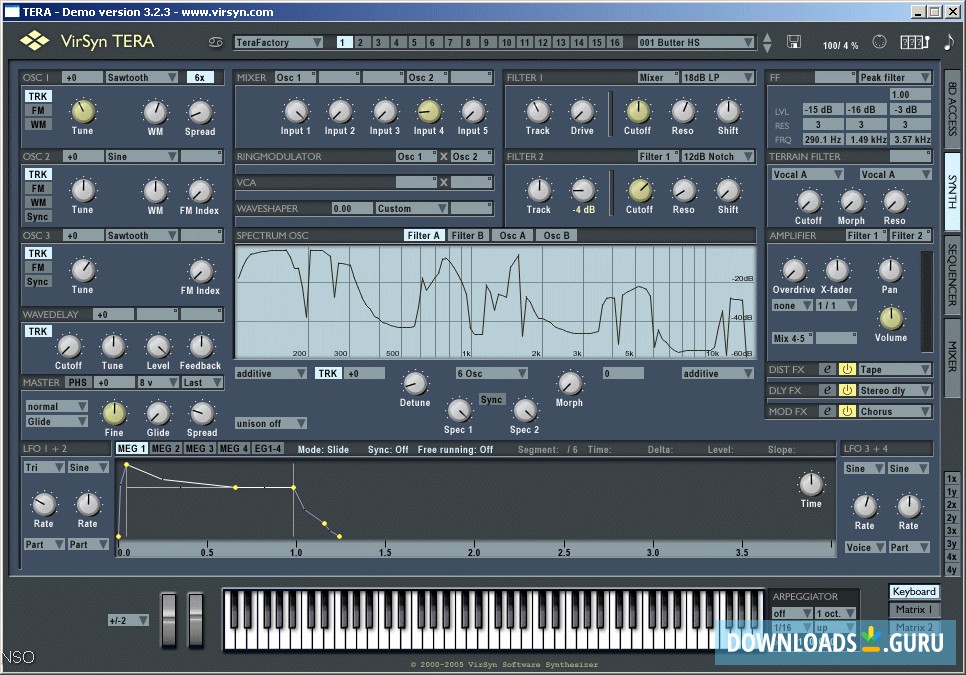
Task: Select program slot 5
Action: 414,43
